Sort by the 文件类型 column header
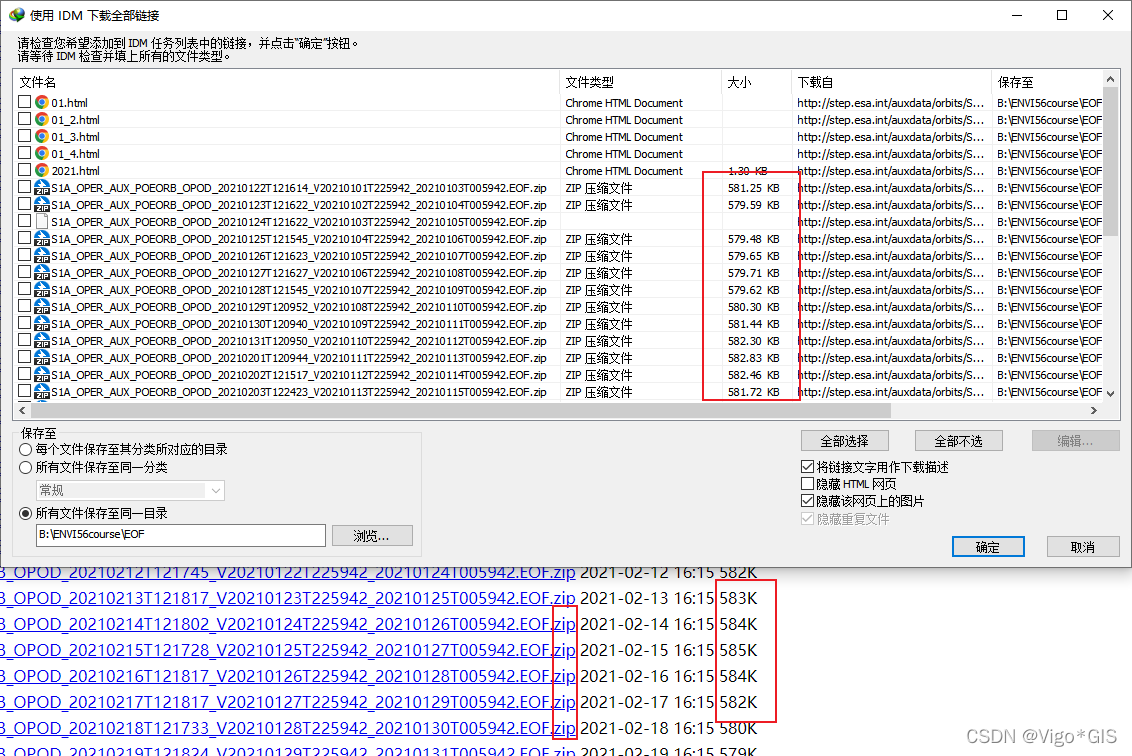The image size is (1132, 756). pyautogui.click(x=640, y=82)
